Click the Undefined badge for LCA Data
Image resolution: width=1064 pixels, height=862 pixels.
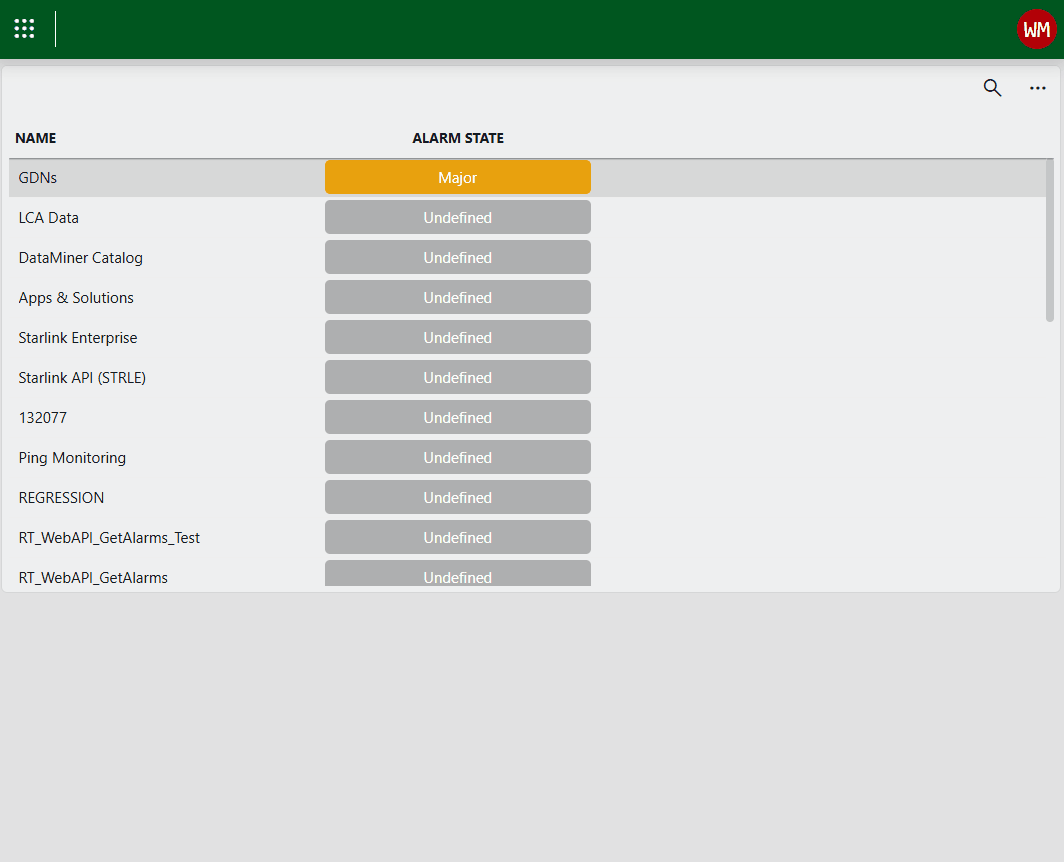458,218
